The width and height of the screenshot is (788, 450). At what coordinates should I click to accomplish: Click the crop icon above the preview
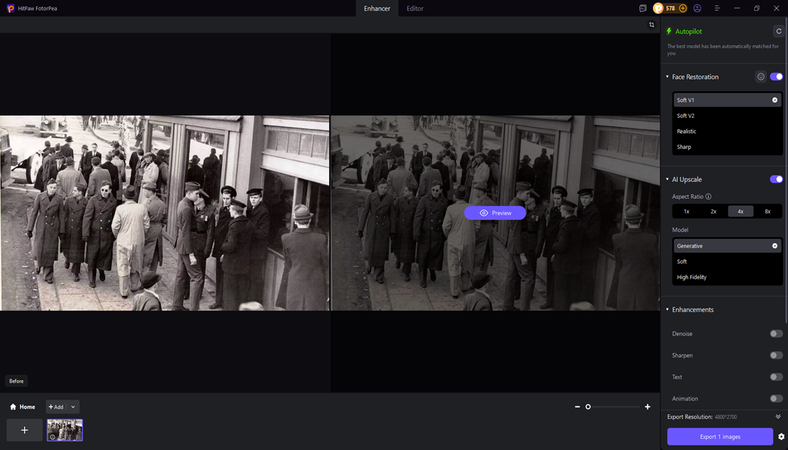coord(652,25)
